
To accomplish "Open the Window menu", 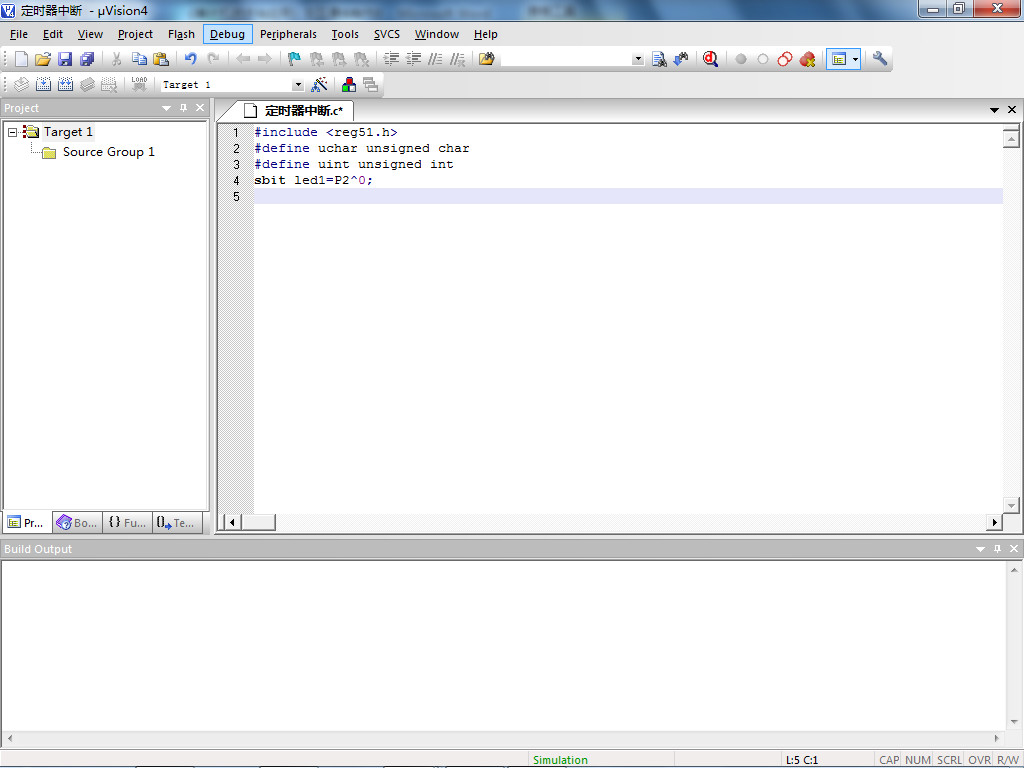I will [437, 34].
